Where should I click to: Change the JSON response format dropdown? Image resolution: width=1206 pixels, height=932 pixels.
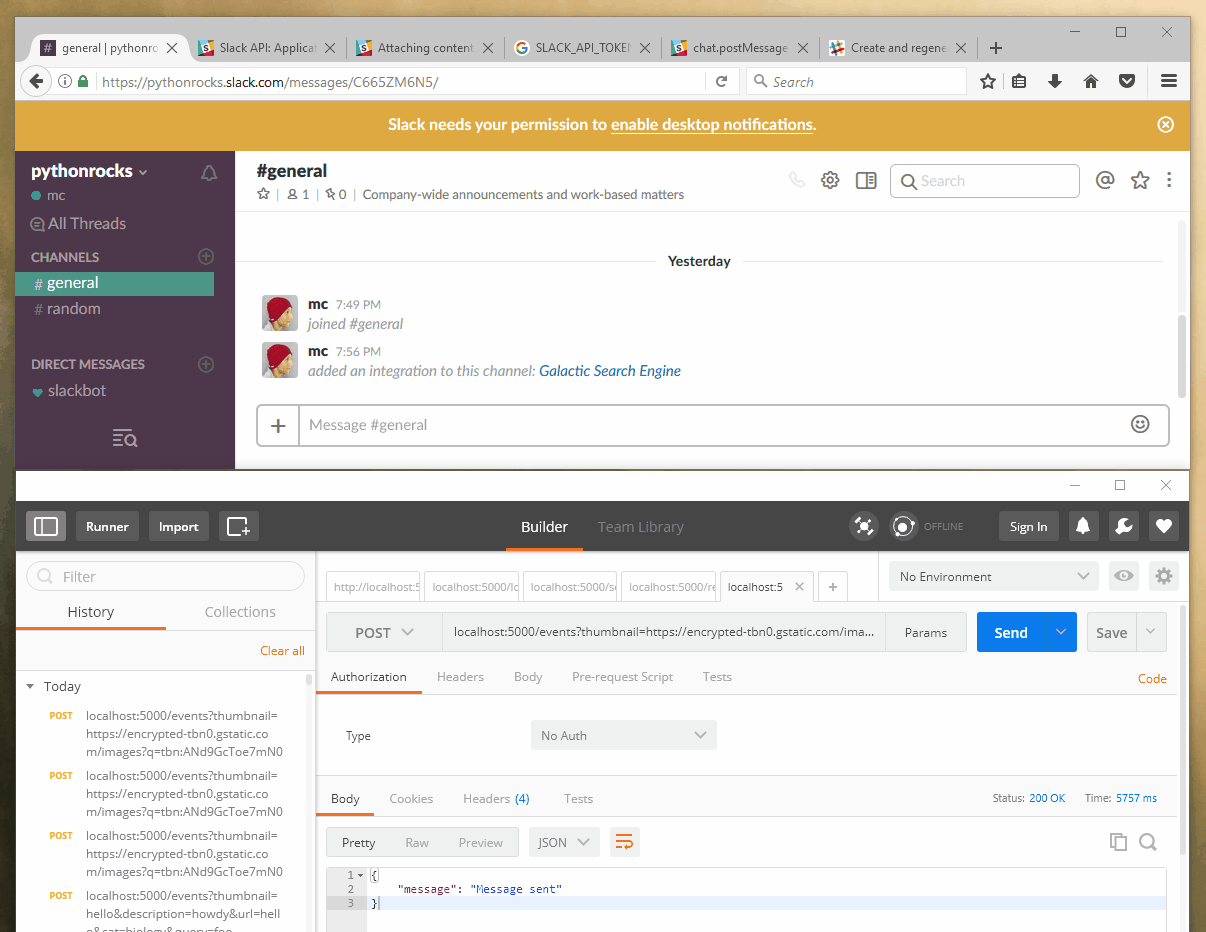[x=564, y=842]
